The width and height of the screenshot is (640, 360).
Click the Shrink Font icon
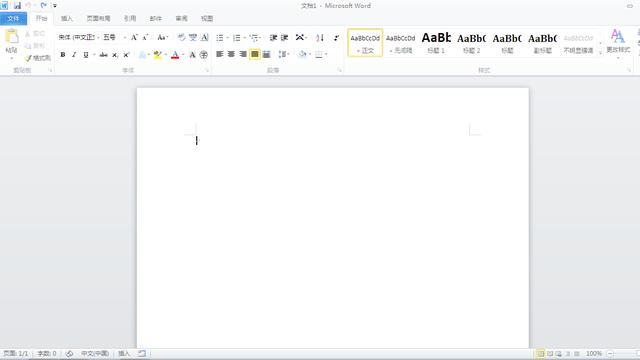[x=145, y=38]
